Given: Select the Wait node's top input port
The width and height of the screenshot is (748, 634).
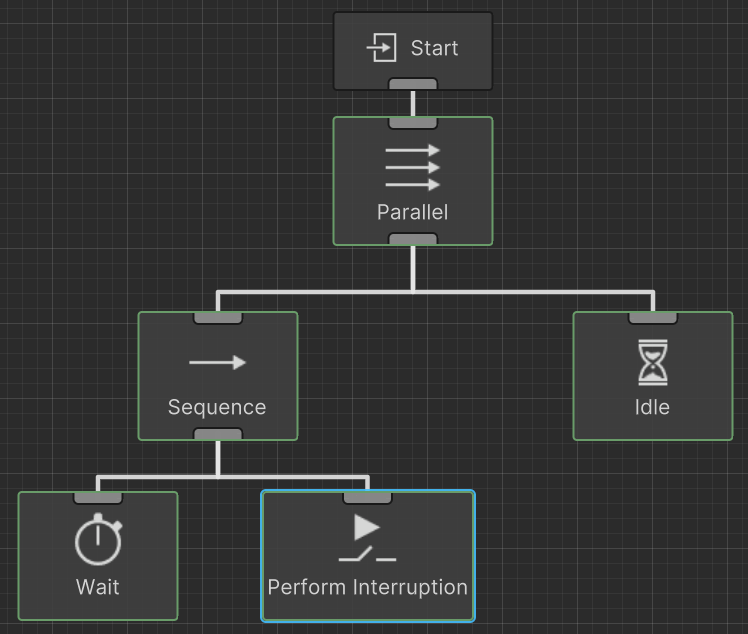Looking at the screenshot, I should coord(98,497).
